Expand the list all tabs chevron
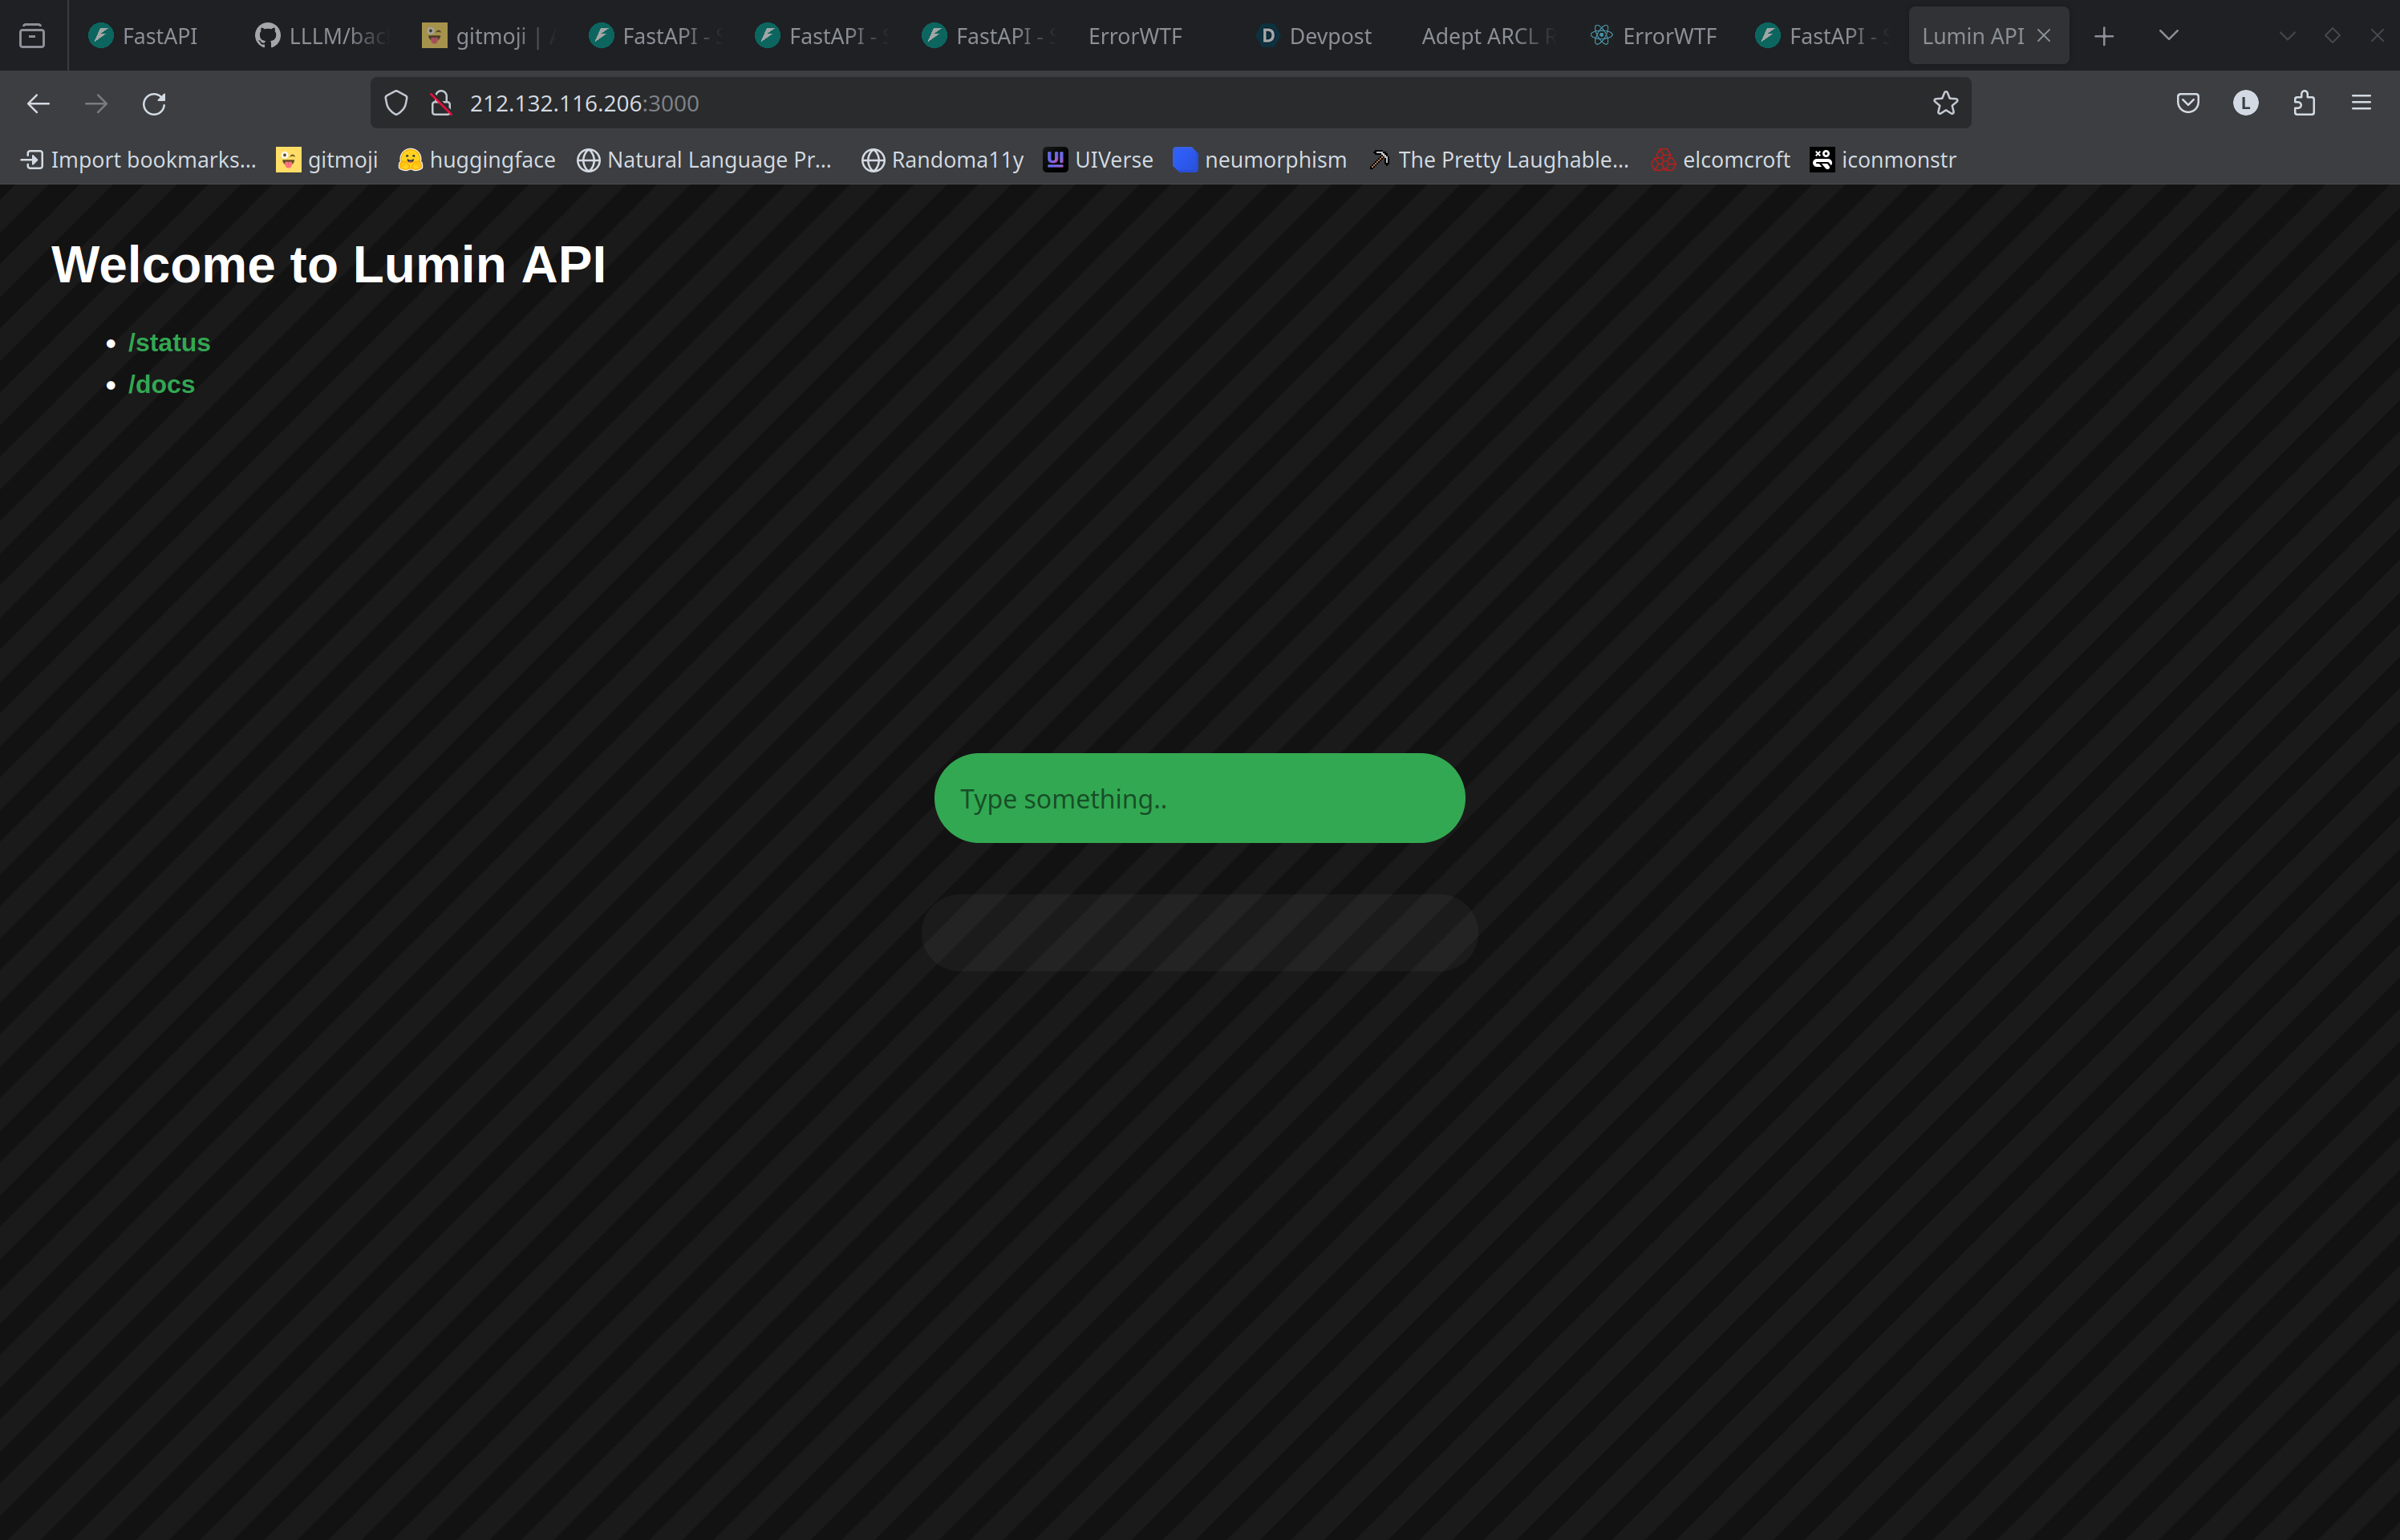Image resolution: width=2400 pixels, height=1540 pixels. 2168,36
